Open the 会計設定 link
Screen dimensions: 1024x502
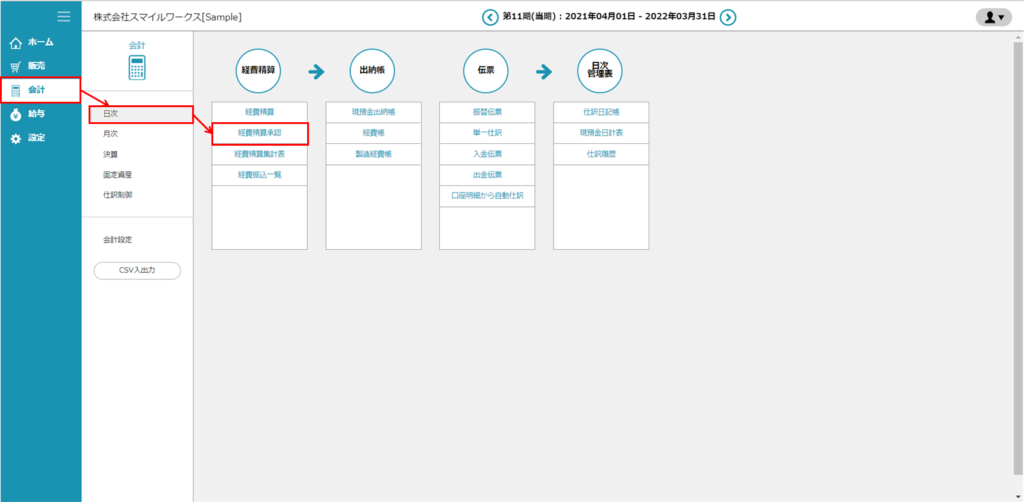pyautogui.click(x=117, y=240)
